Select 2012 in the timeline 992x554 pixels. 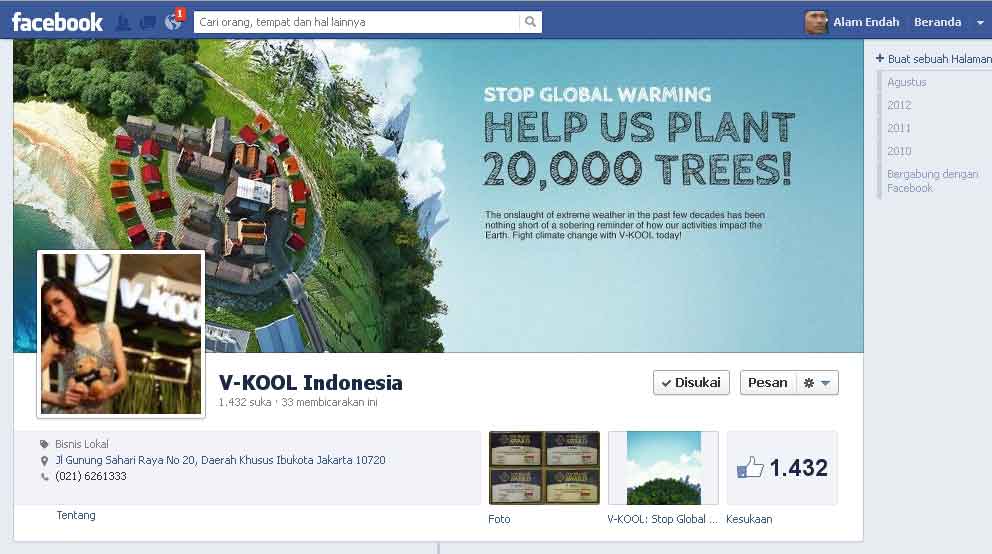pos(899,105)
